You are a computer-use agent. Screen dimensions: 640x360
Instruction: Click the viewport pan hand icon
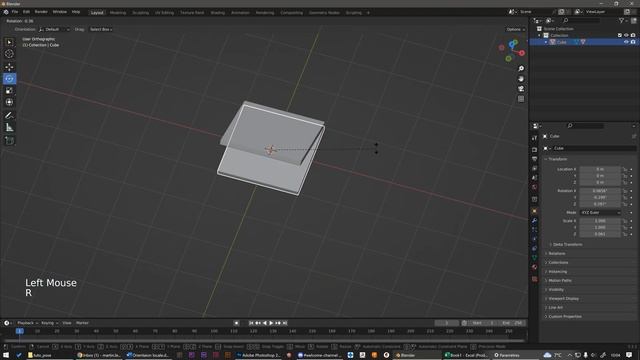click(x=521, y=79)
